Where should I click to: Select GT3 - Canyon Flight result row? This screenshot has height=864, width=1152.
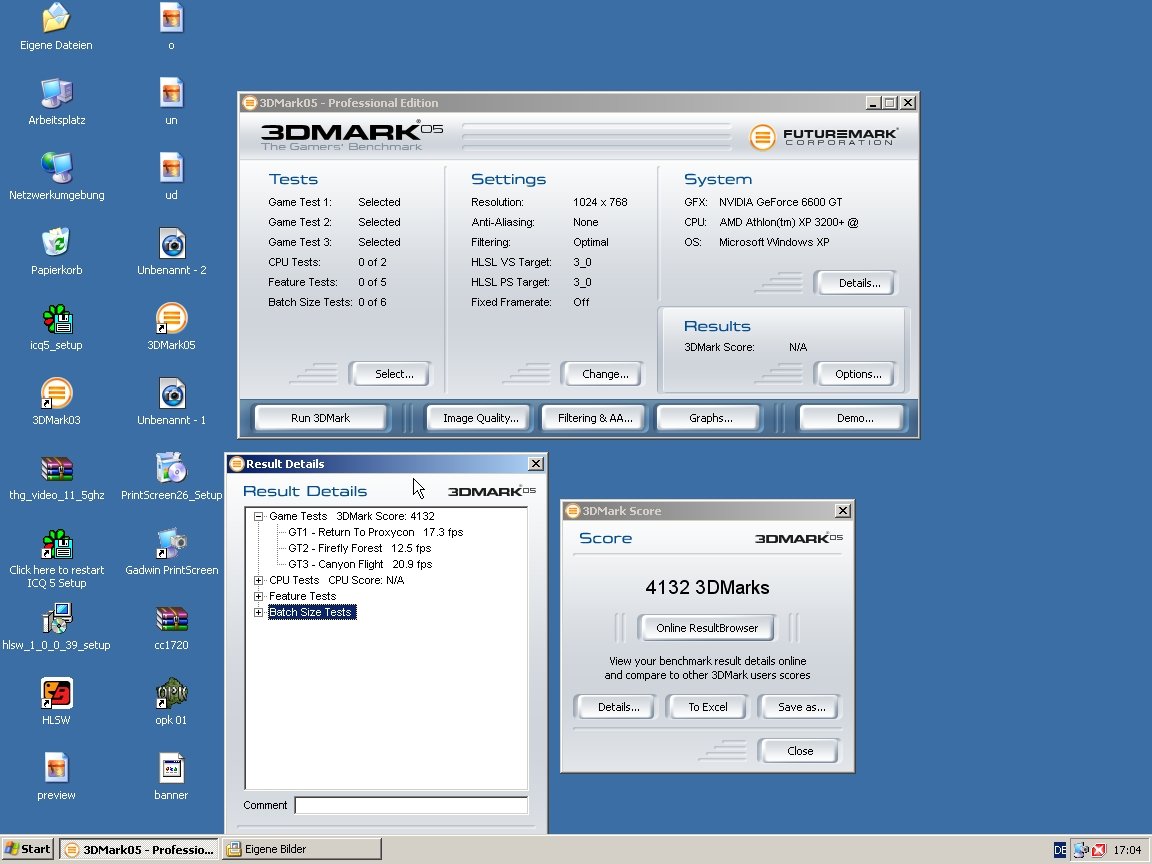[360, 565]
